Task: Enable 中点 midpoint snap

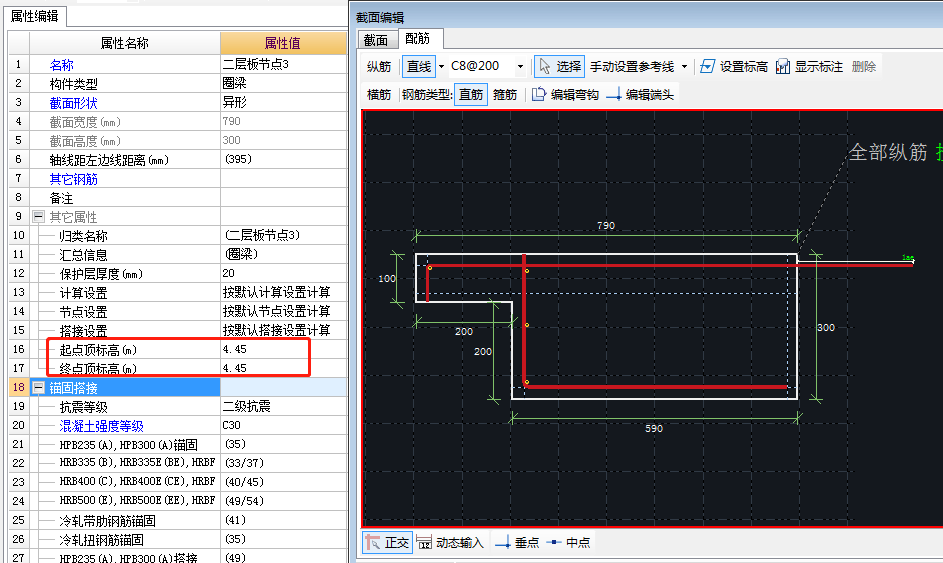Action: tap(568, 543)
